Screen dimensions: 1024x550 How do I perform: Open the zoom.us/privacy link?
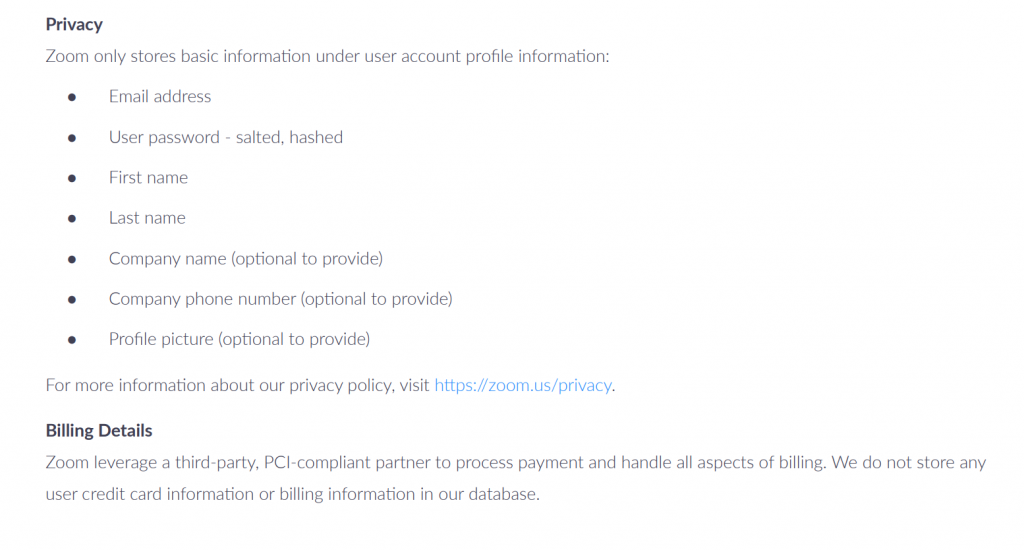pyautogui.click(x=522, y=385)
